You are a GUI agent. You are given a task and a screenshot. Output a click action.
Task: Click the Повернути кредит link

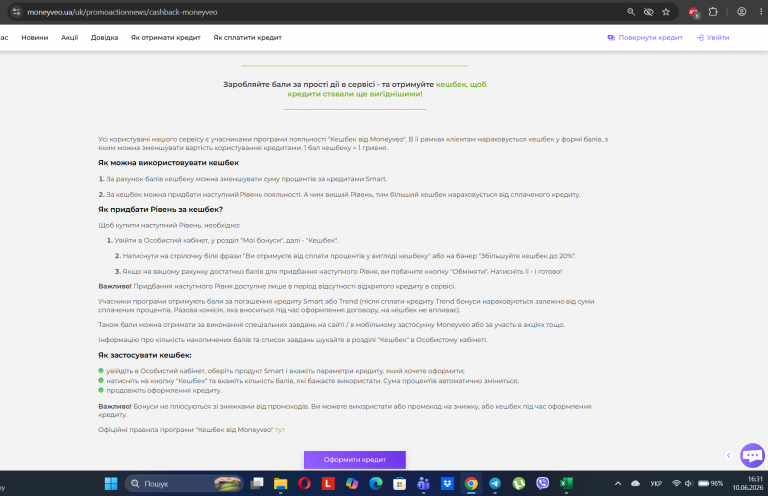click(645, 38)
